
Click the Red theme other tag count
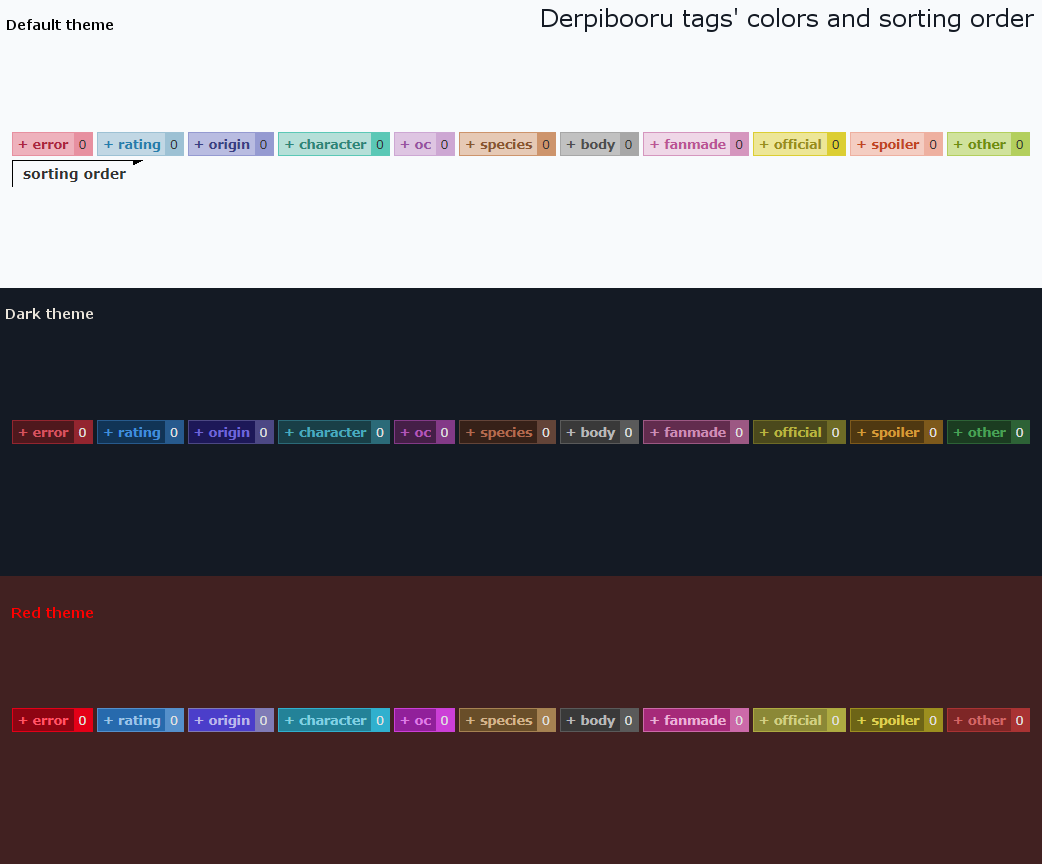(1020, 720)
